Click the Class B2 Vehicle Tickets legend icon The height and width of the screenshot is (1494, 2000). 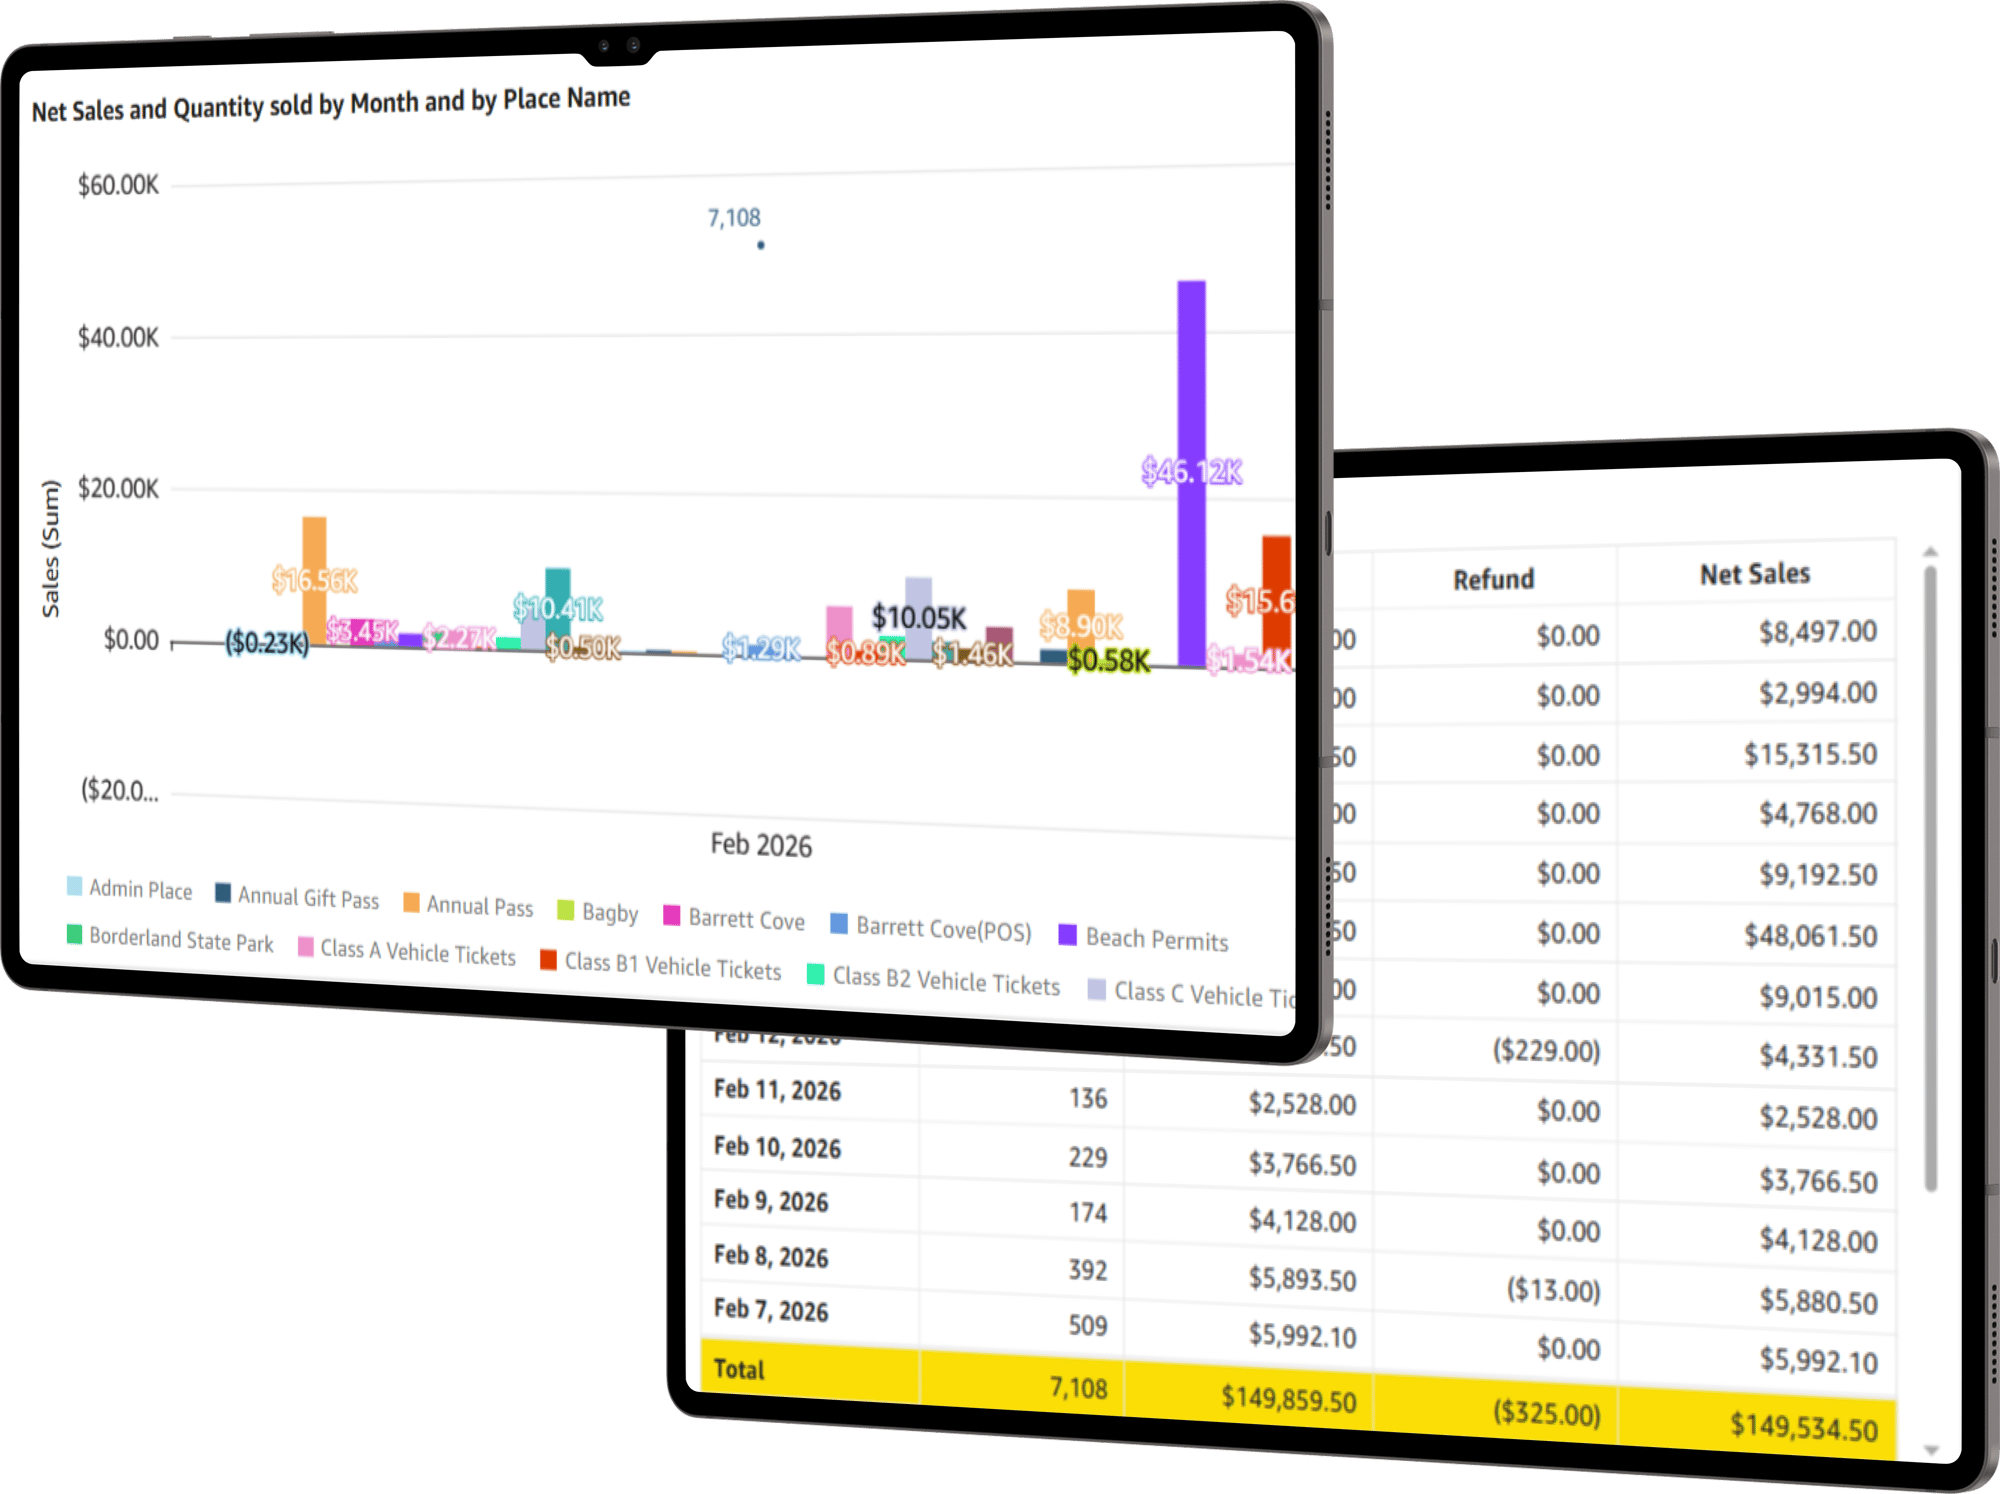click(815, 973)
